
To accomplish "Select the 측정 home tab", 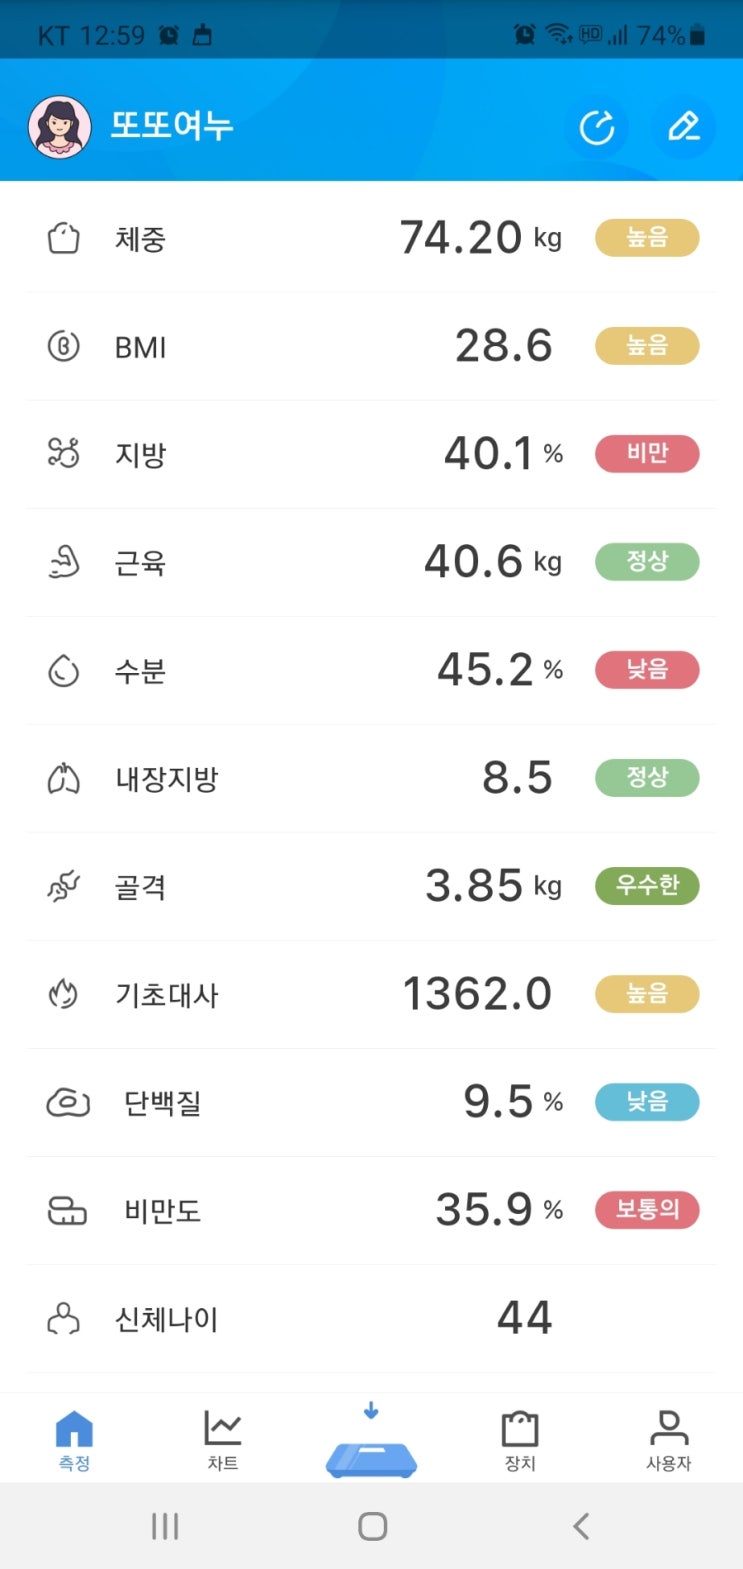I will (74, 1440).
